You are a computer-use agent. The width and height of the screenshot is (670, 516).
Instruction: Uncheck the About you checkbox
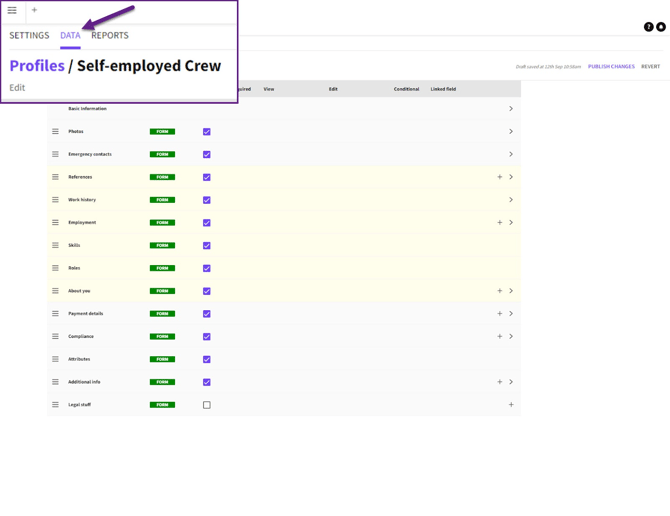[207, 291]
